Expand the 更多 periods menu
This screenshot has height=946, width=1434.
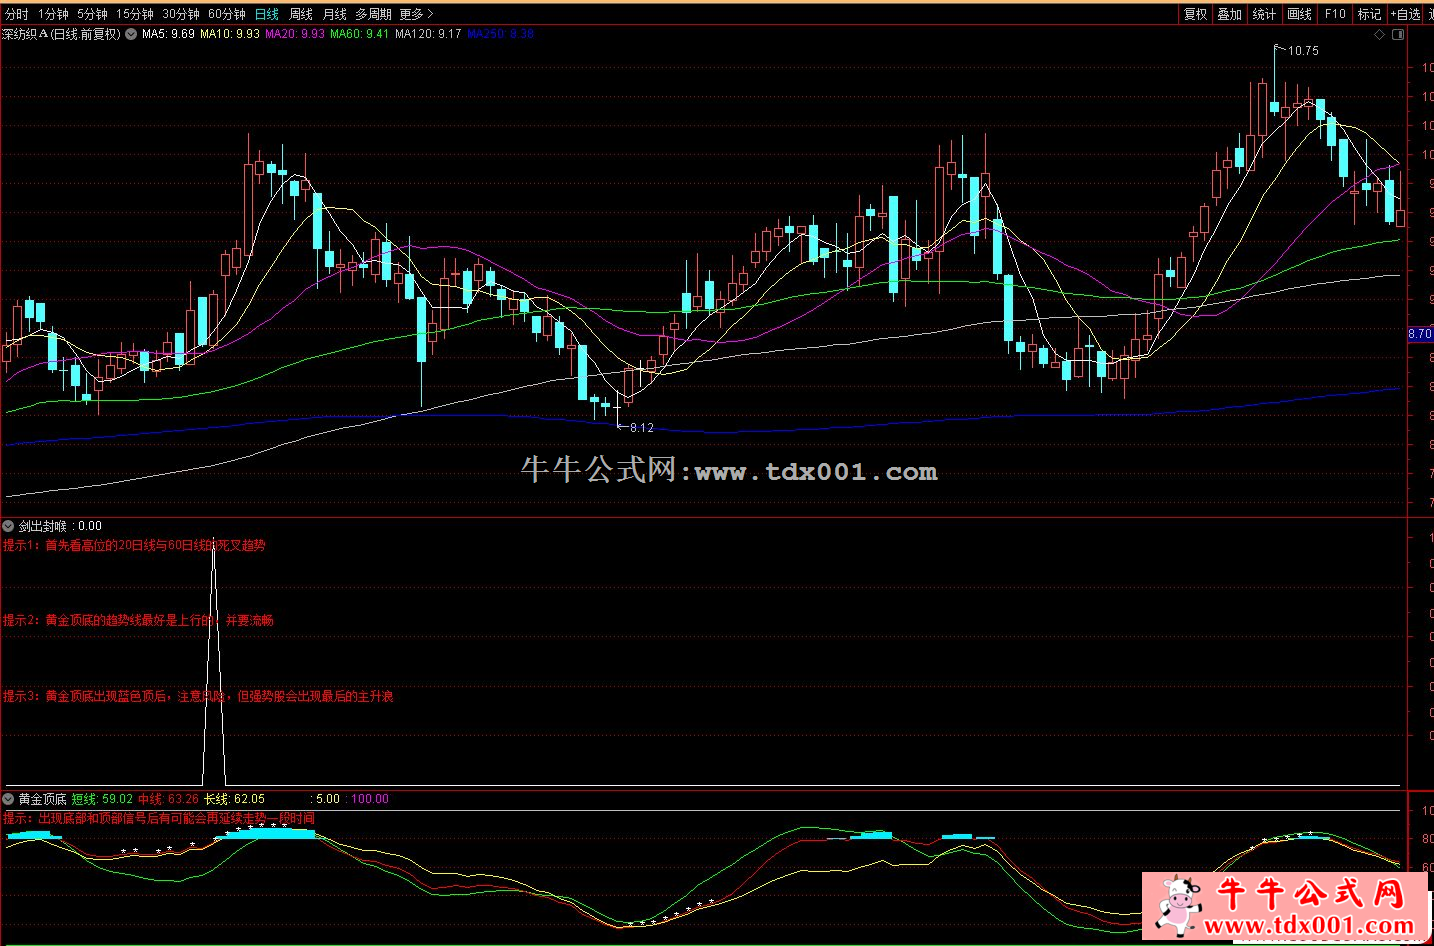(416, 14)
